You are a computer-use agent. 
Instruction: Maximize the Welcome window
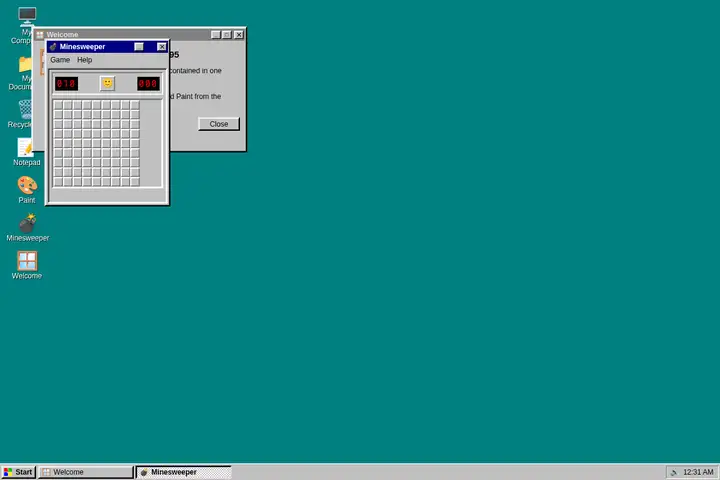227,34
